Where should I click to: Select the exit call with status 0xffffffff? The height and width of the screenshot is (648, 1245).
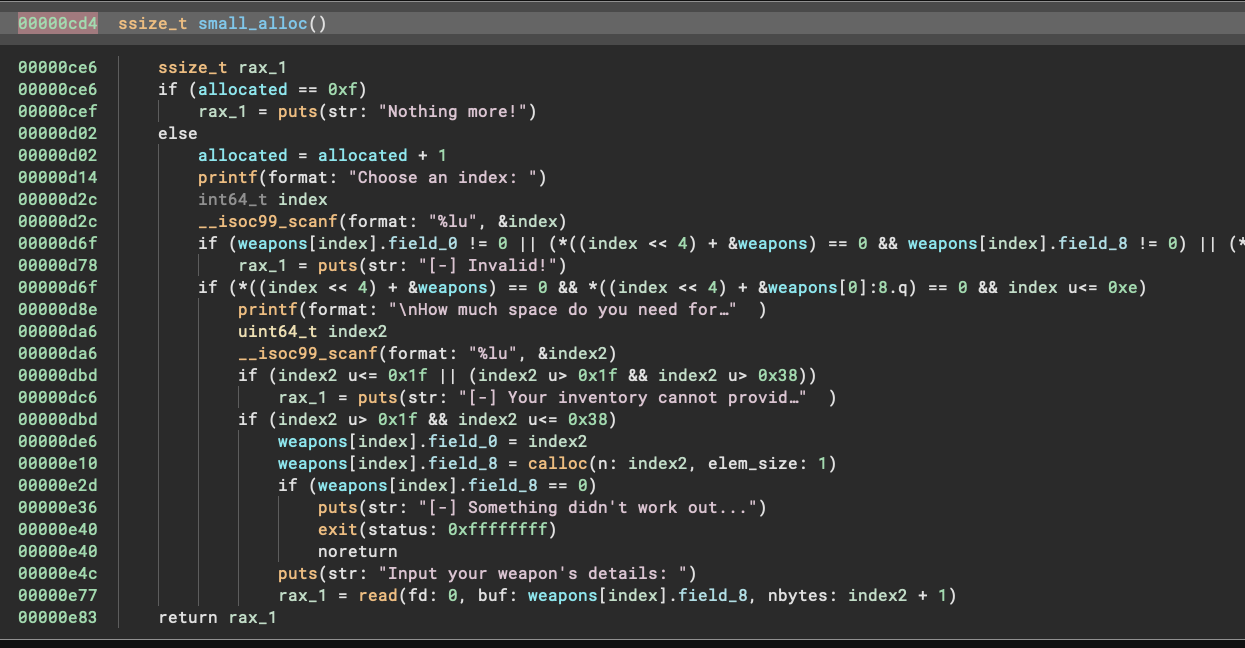[x=337, y=529]
